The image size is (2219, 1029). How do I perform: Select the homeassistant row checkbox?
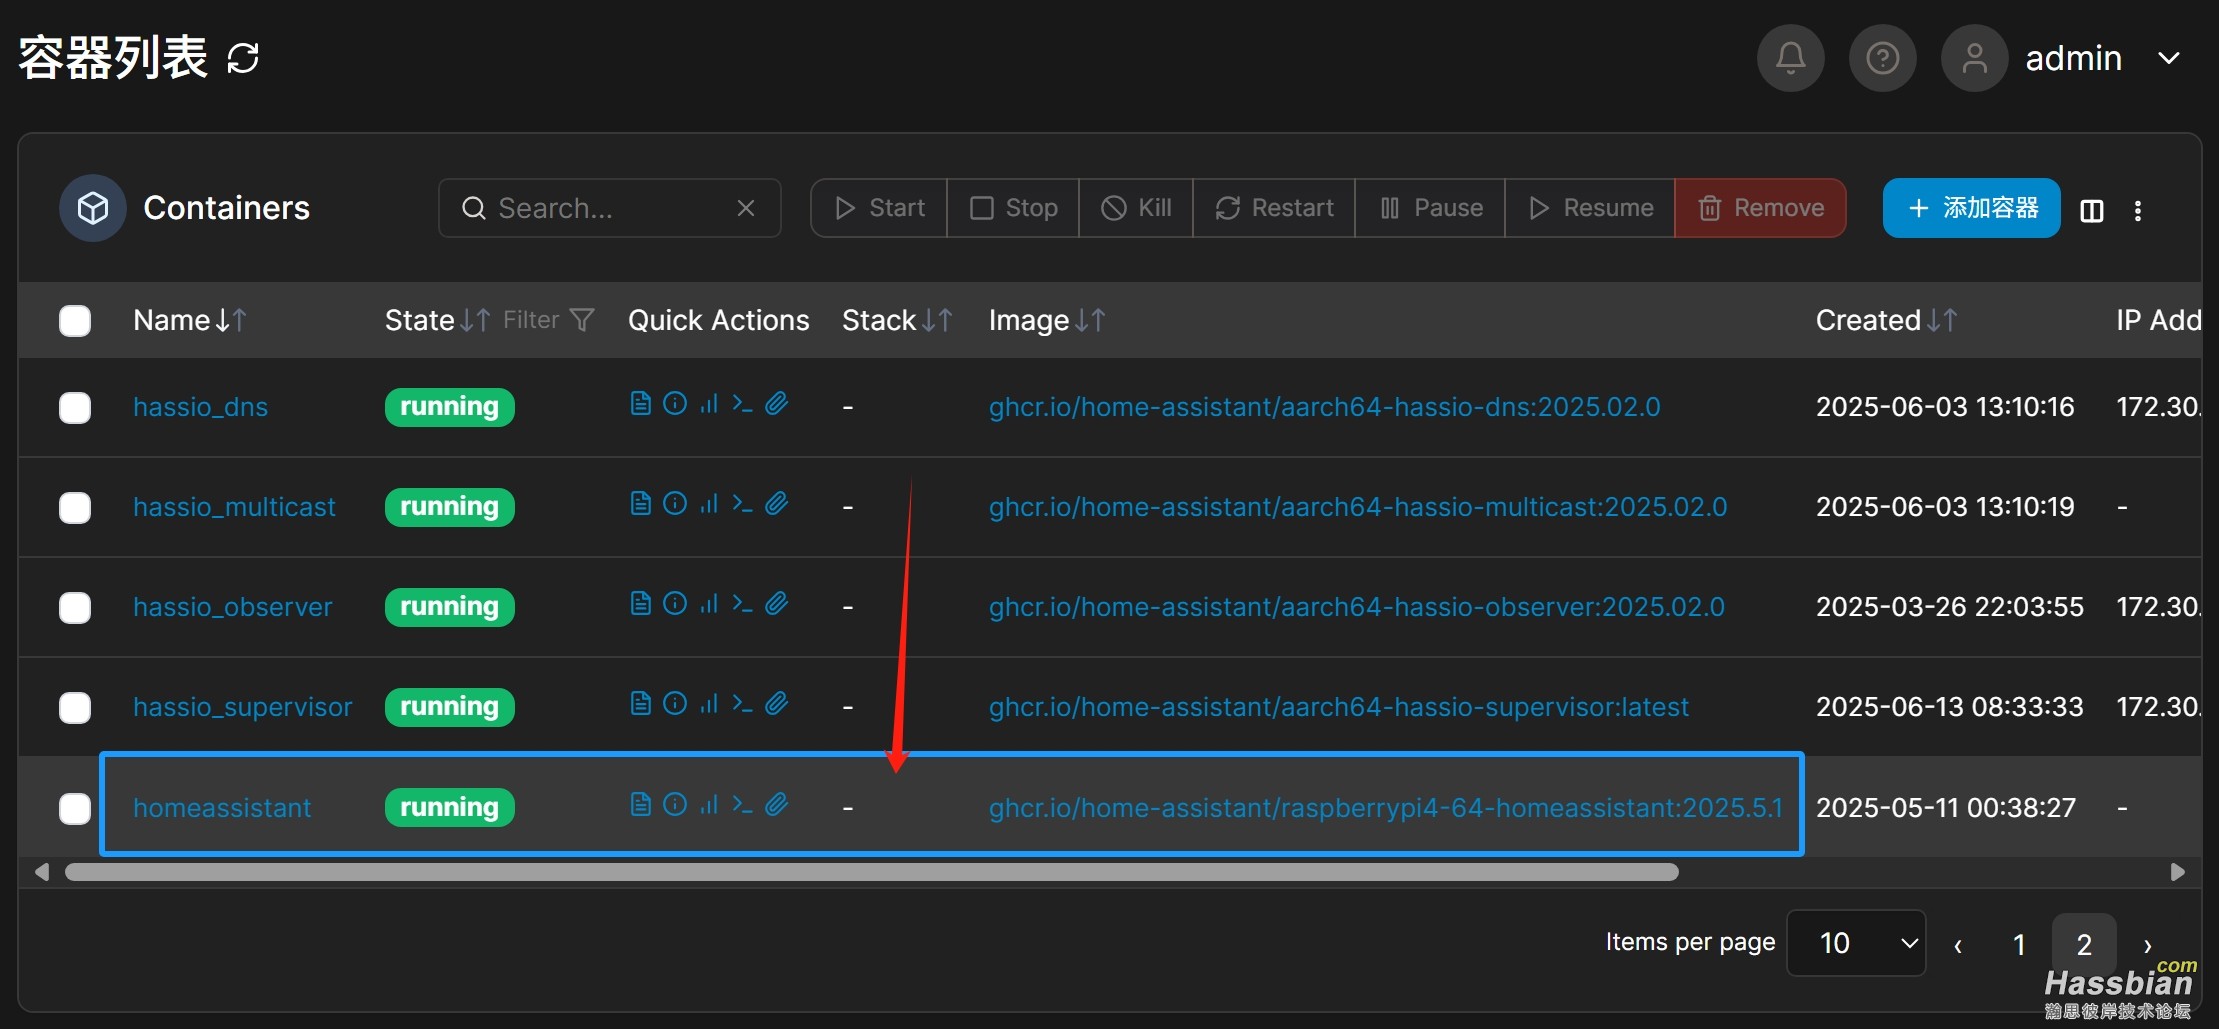[75, 808]
